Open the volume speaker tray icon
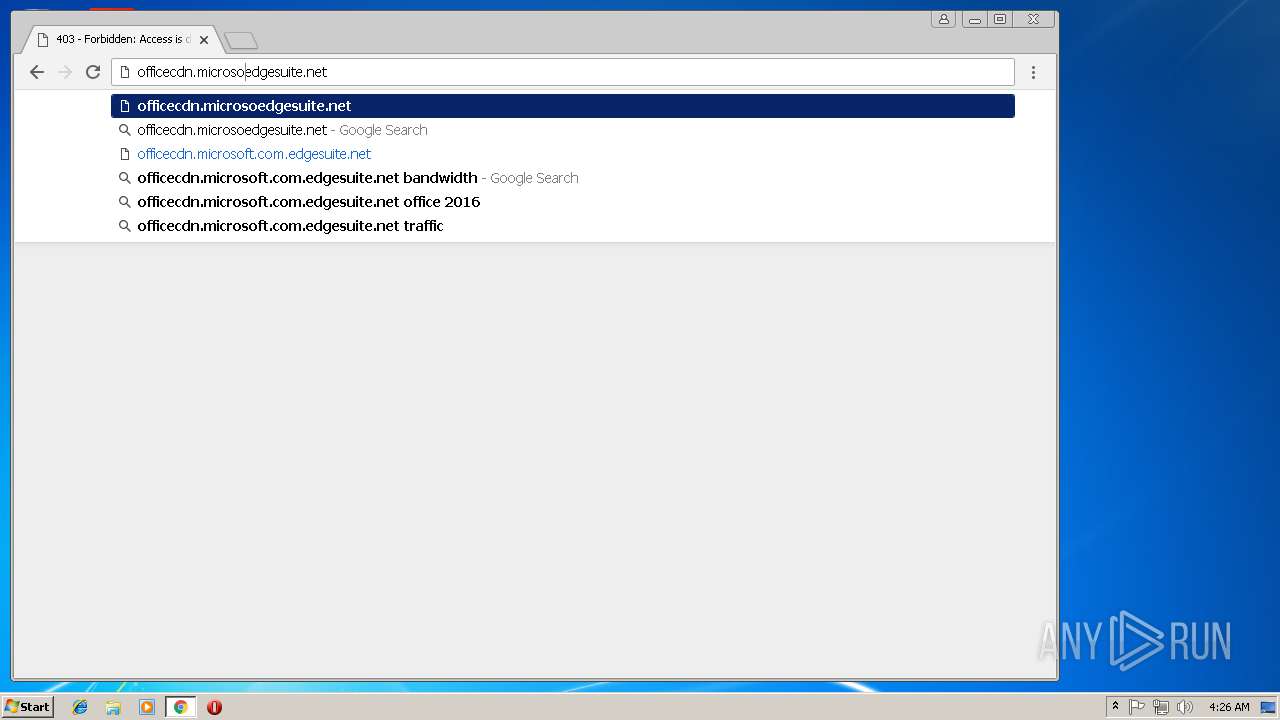Screen dimensions: 1280x720 pyautogui.click(x=1185, y=707)
